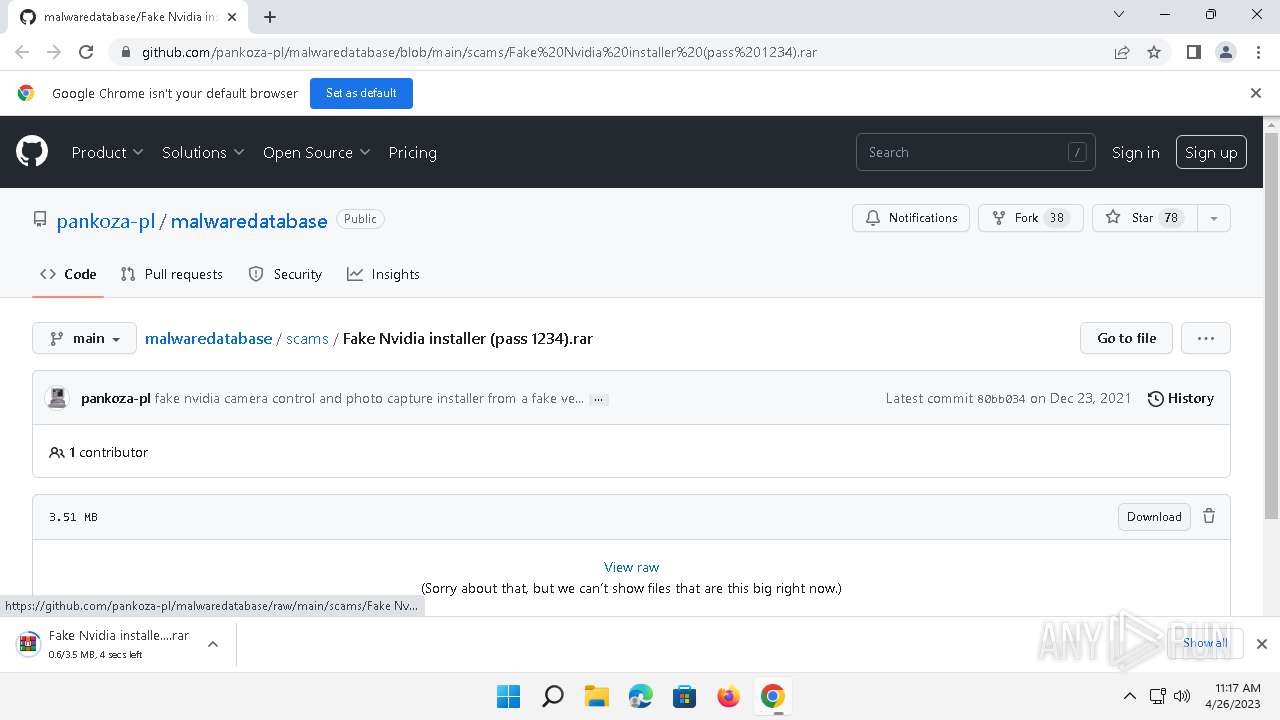Expand commit message ellipsis button
The image size is (1280, 720).
coord(598,399)
